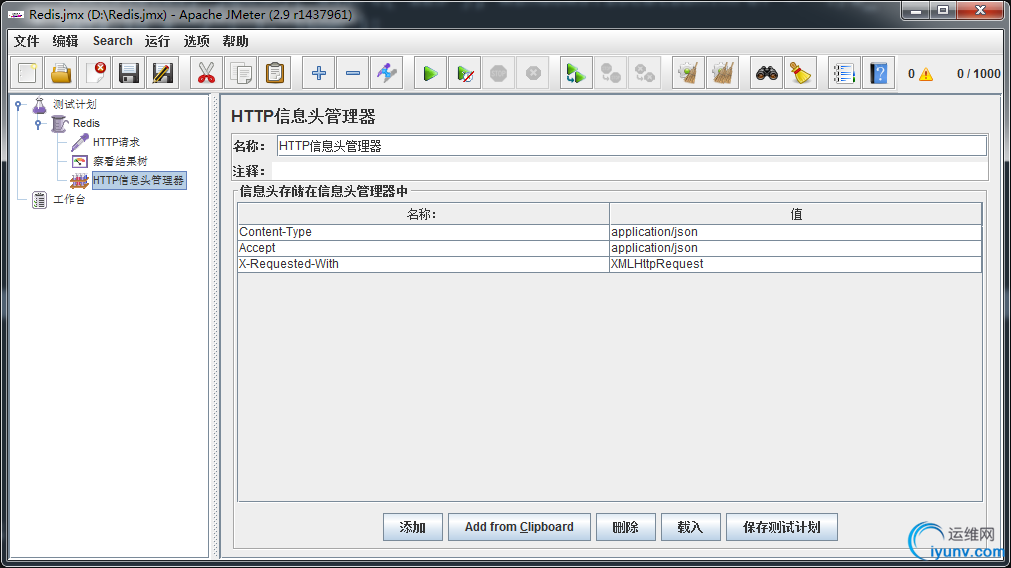Open a test plan with folder icon
The width and height of the screenshot is (1011, 568).
coord(61,73)
